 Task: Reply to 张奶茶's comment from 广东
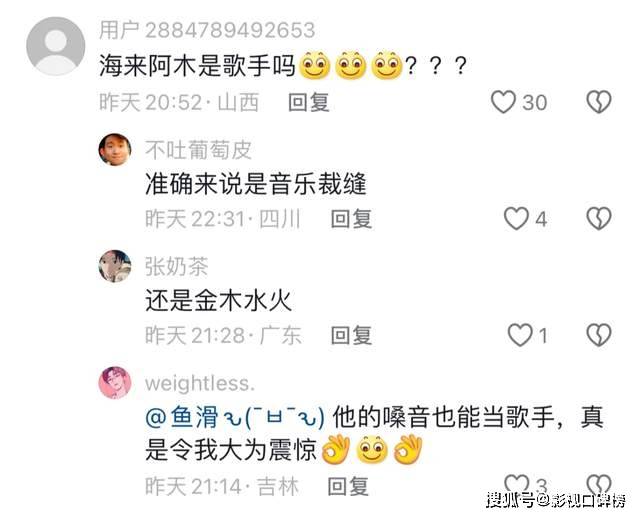coord(351,335)
